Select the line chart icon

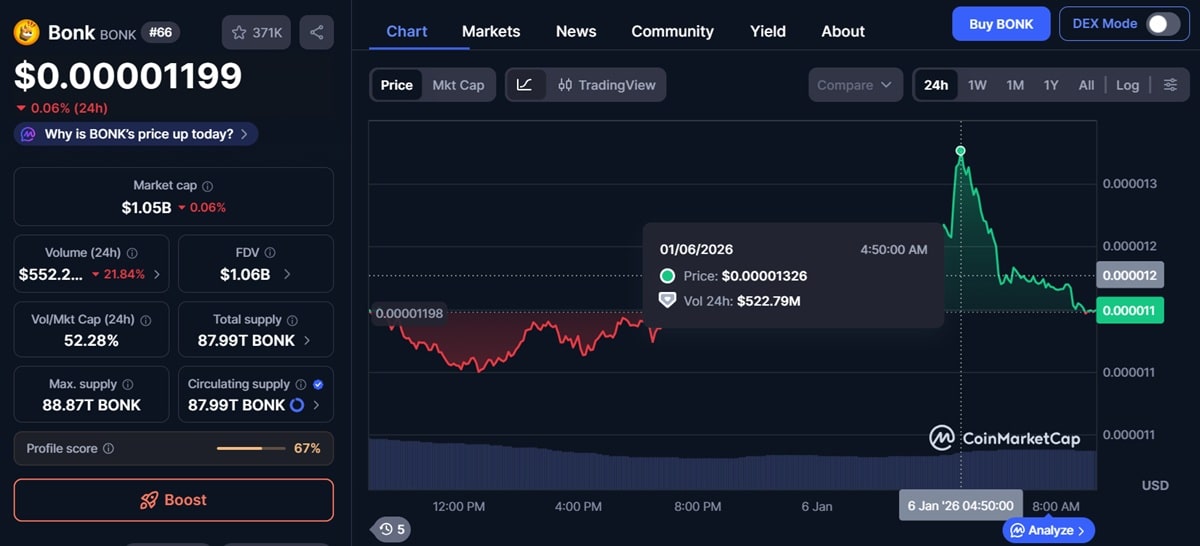click(x=524, y=85)
